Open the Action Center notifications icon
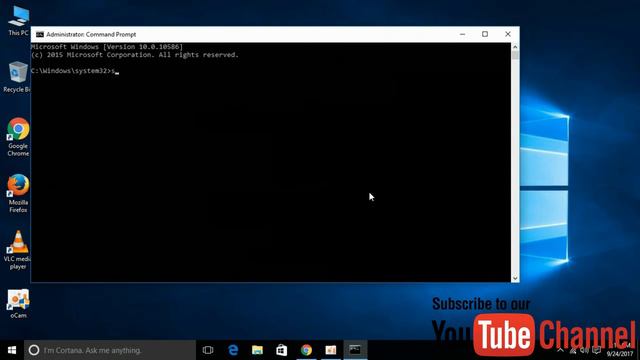This screenshot has width=640, height=360. tap(597, 350)
